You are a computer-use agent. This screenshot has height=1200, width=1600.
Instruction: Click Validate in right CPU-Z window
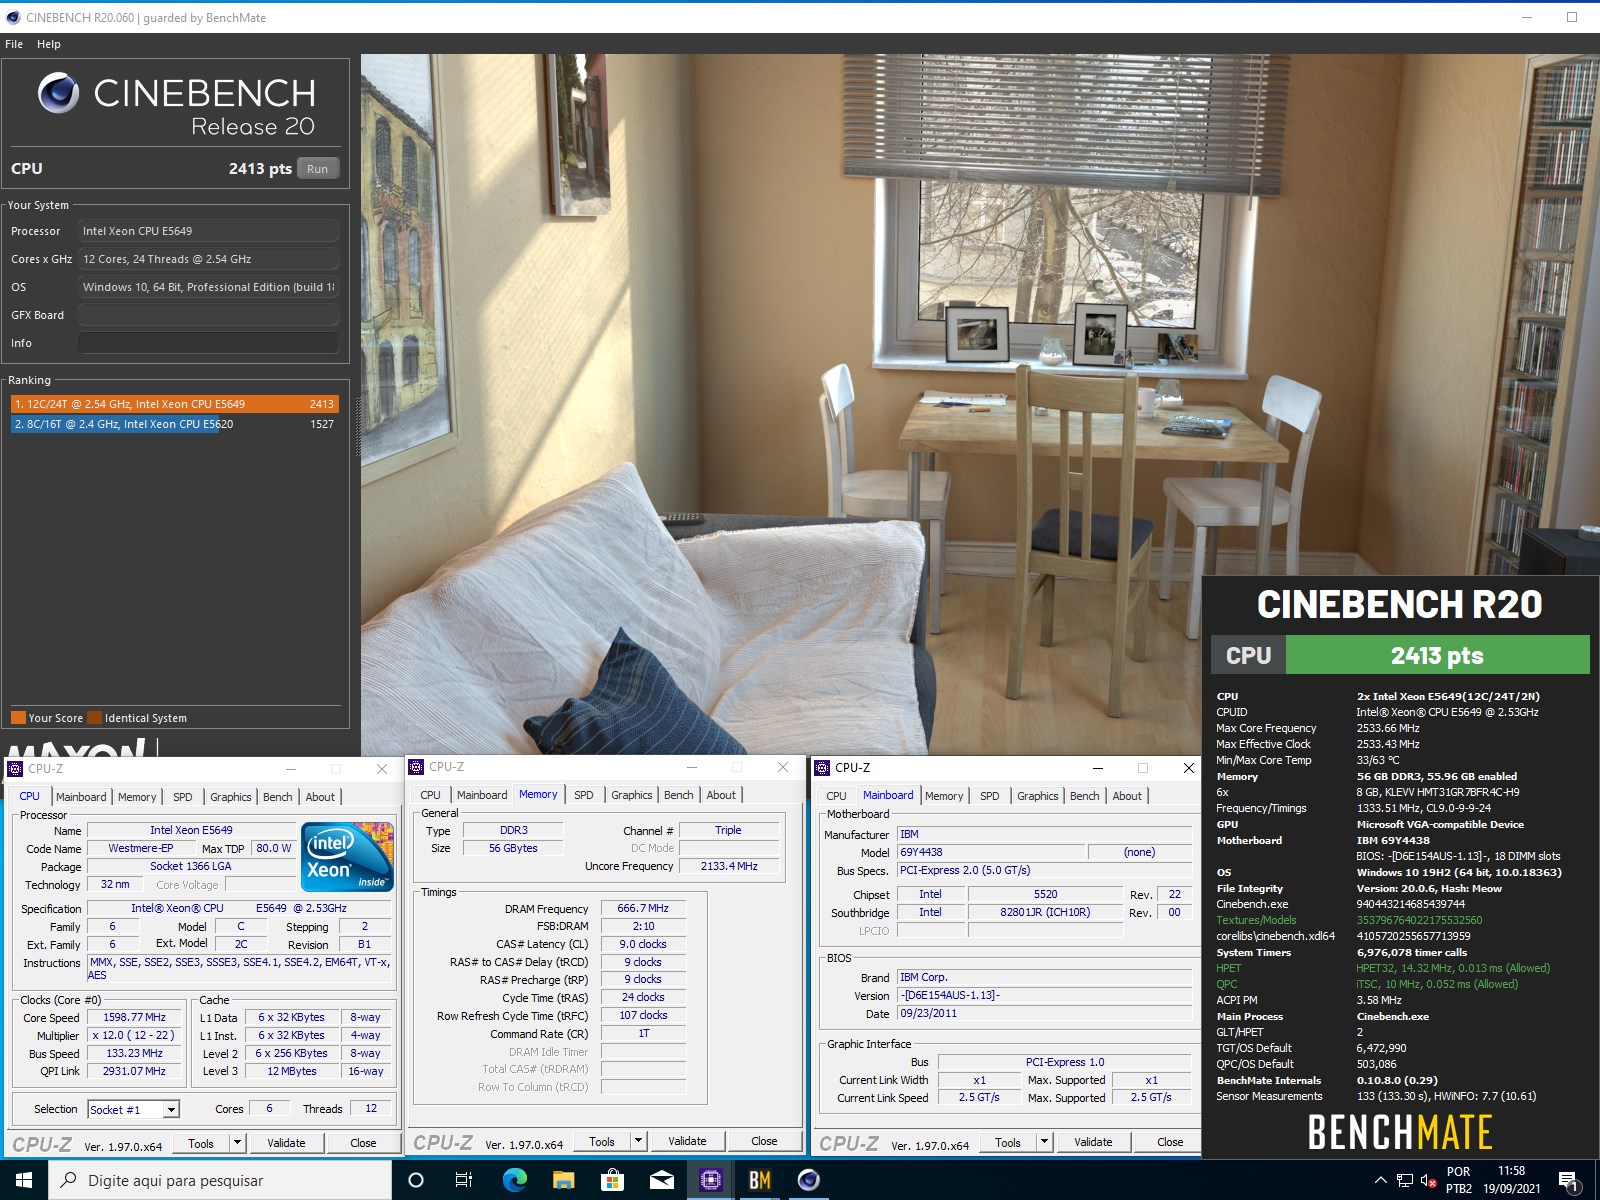tap(1093, 1142)
